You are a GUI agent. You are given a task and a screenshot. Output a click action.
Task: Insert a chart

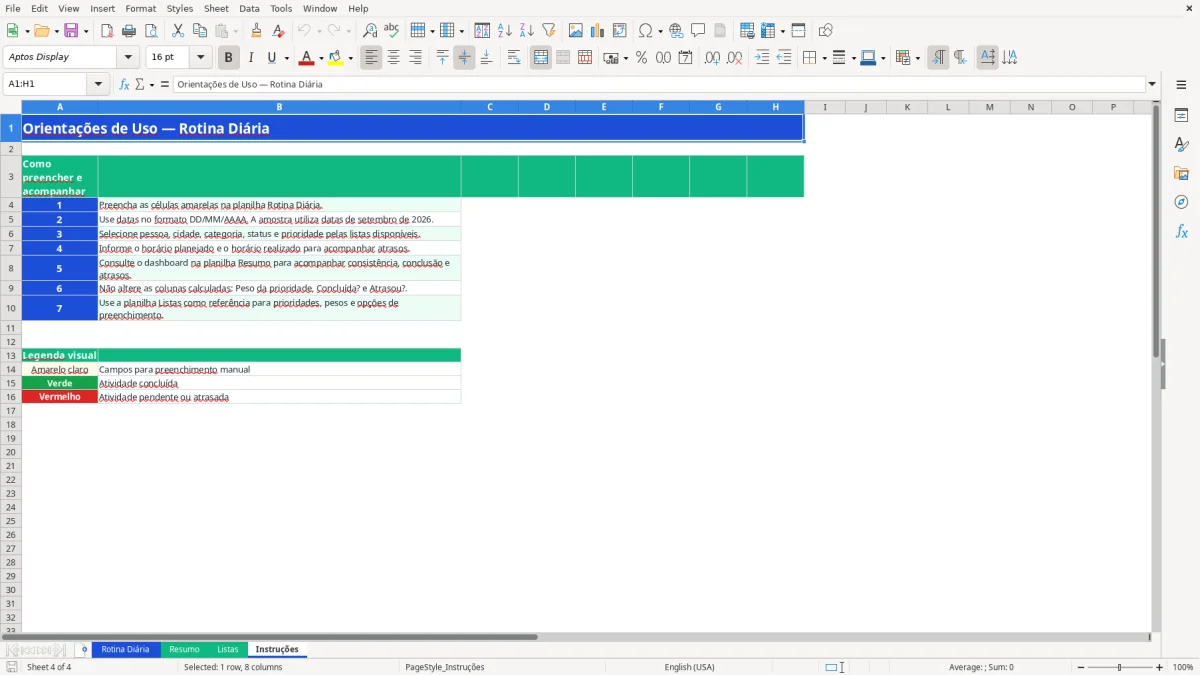pyautogui.click(x=598, y=31)
